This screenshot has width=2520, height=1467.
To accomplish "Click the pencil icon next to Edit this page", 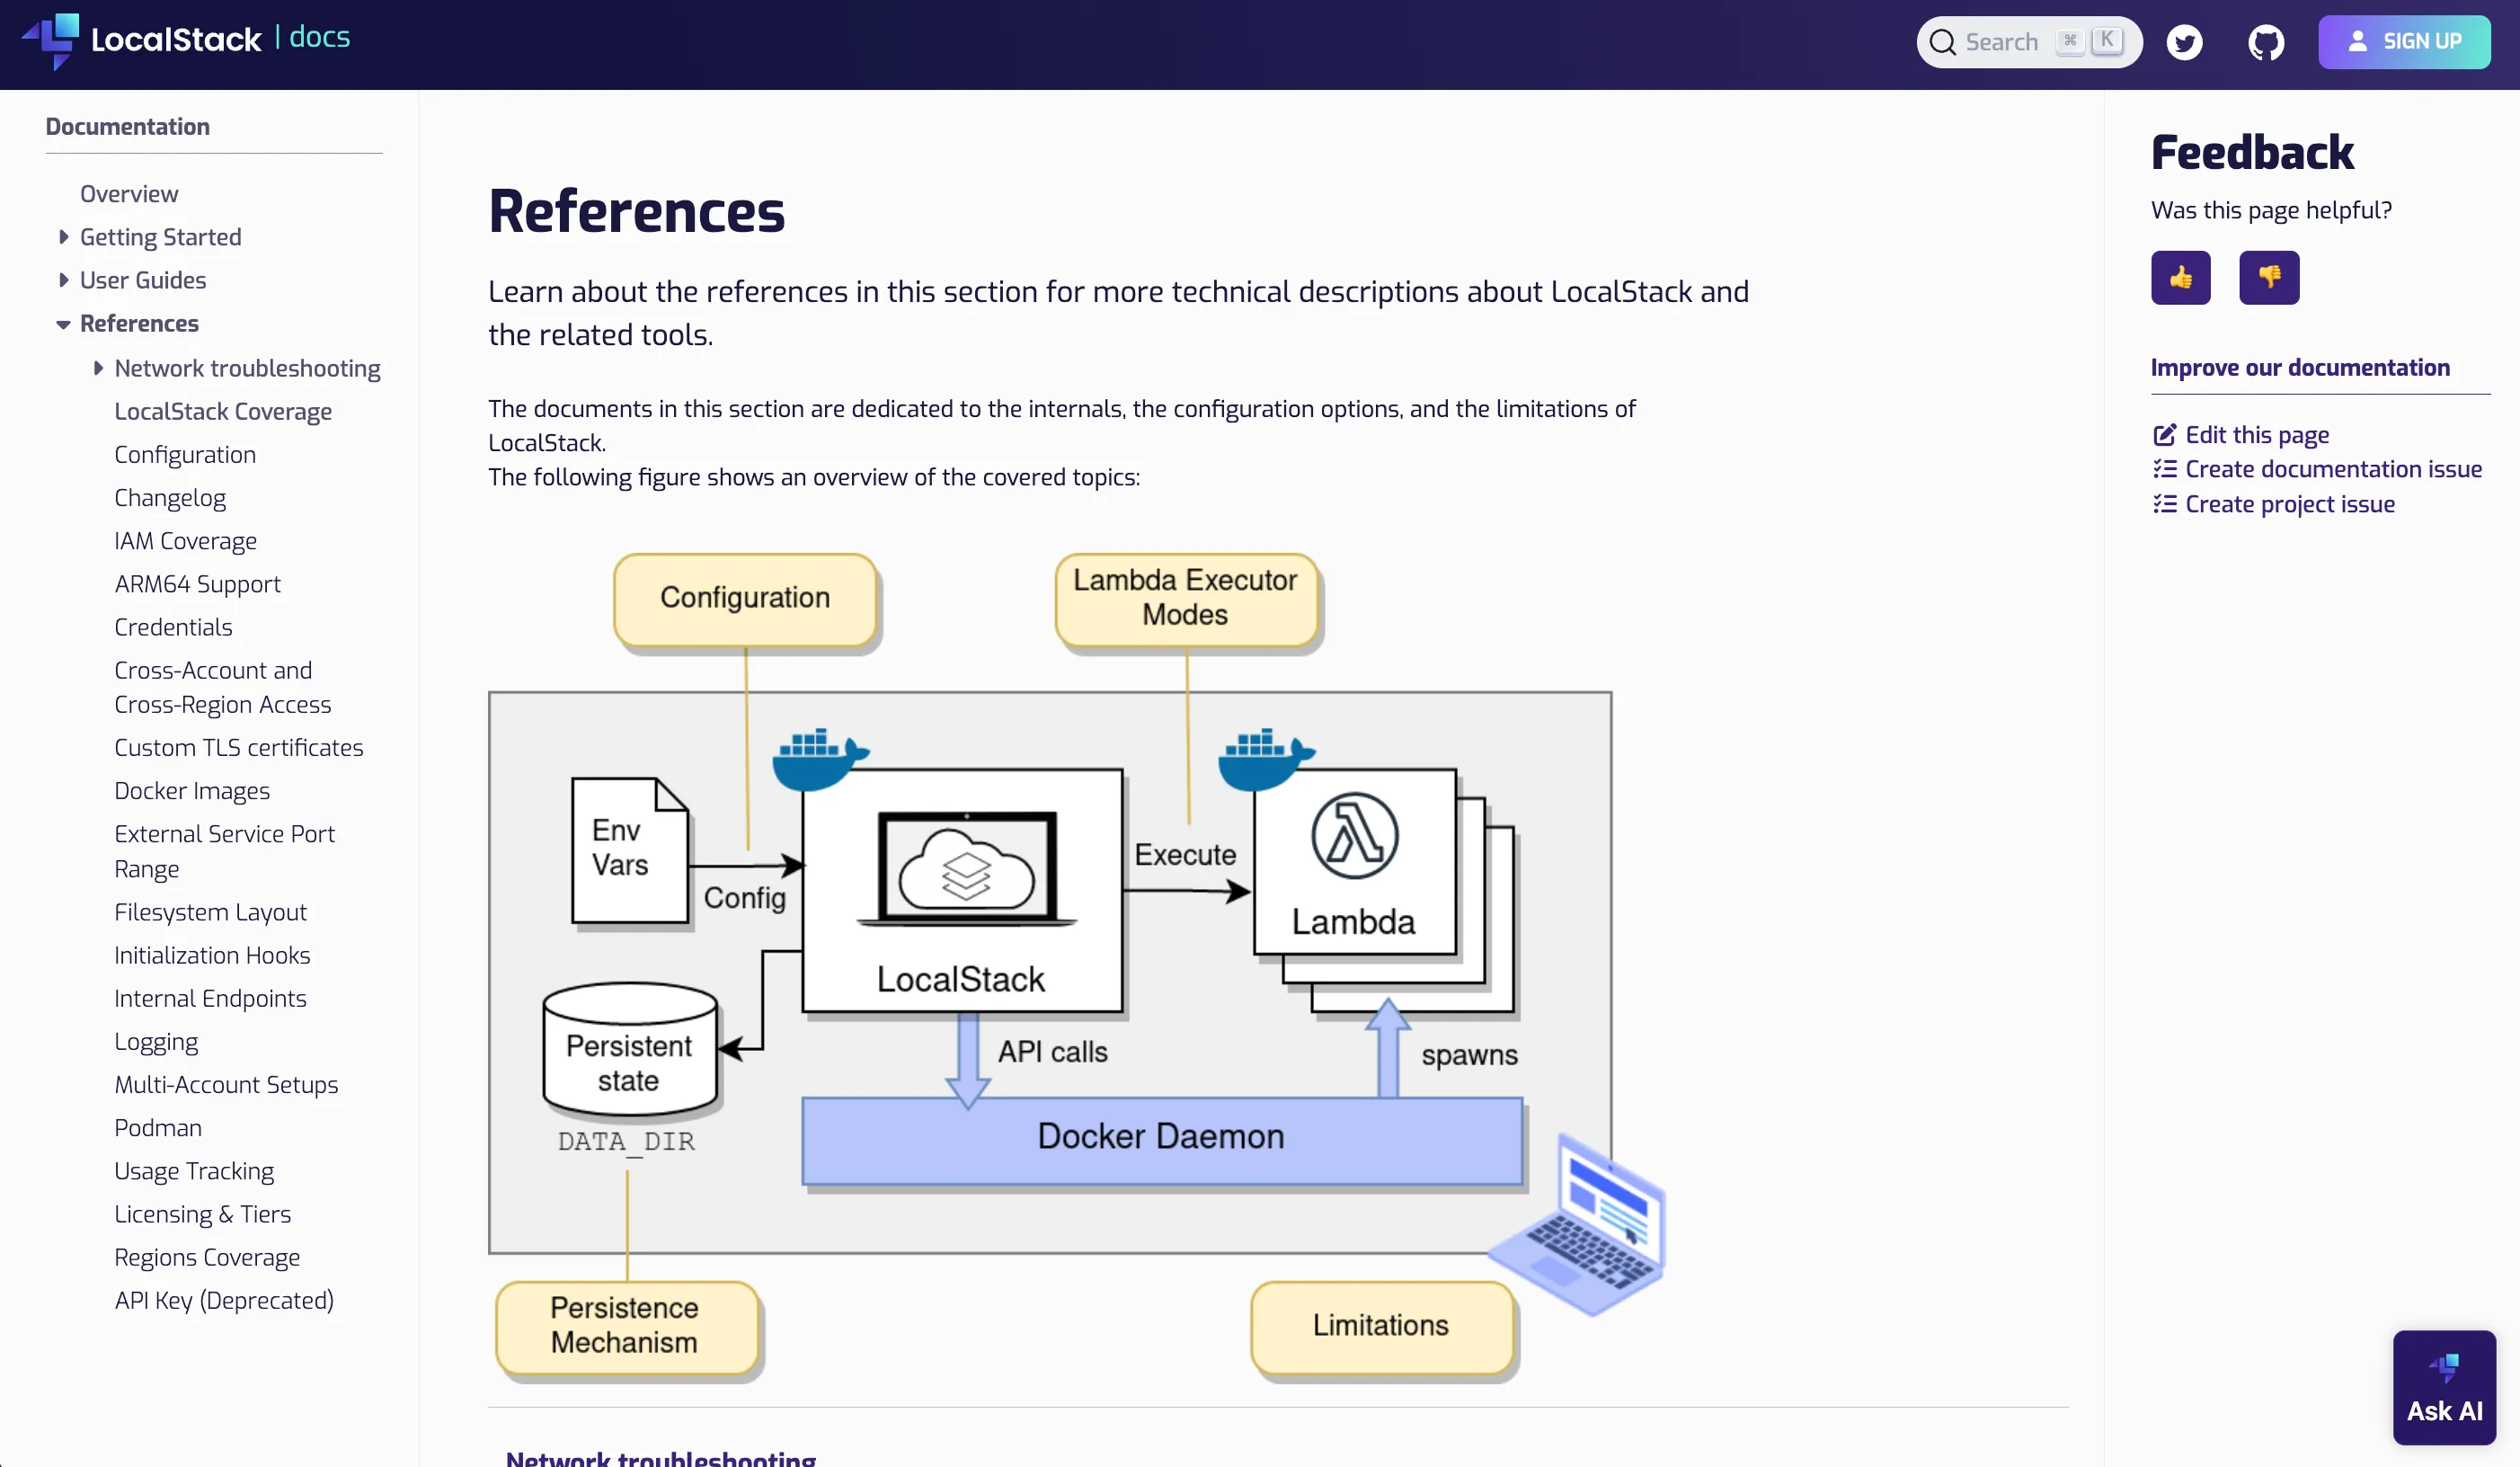I will click(x=2165, y=434).
